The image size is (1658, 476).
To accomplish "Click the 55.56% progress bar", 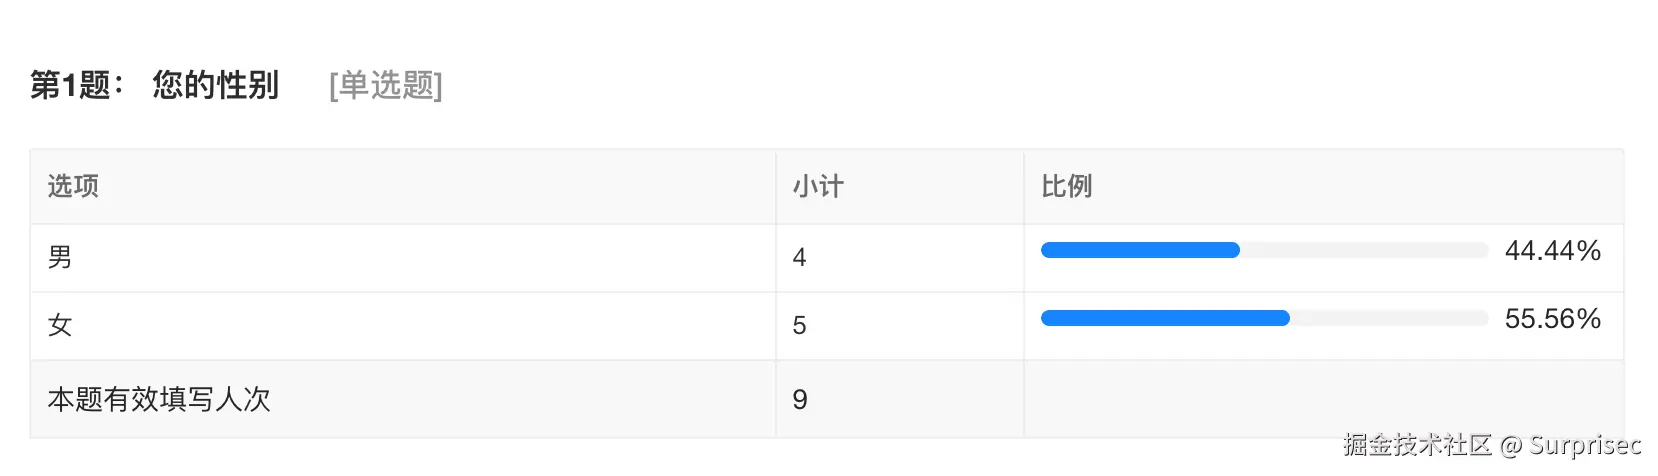I will 1165,318.
